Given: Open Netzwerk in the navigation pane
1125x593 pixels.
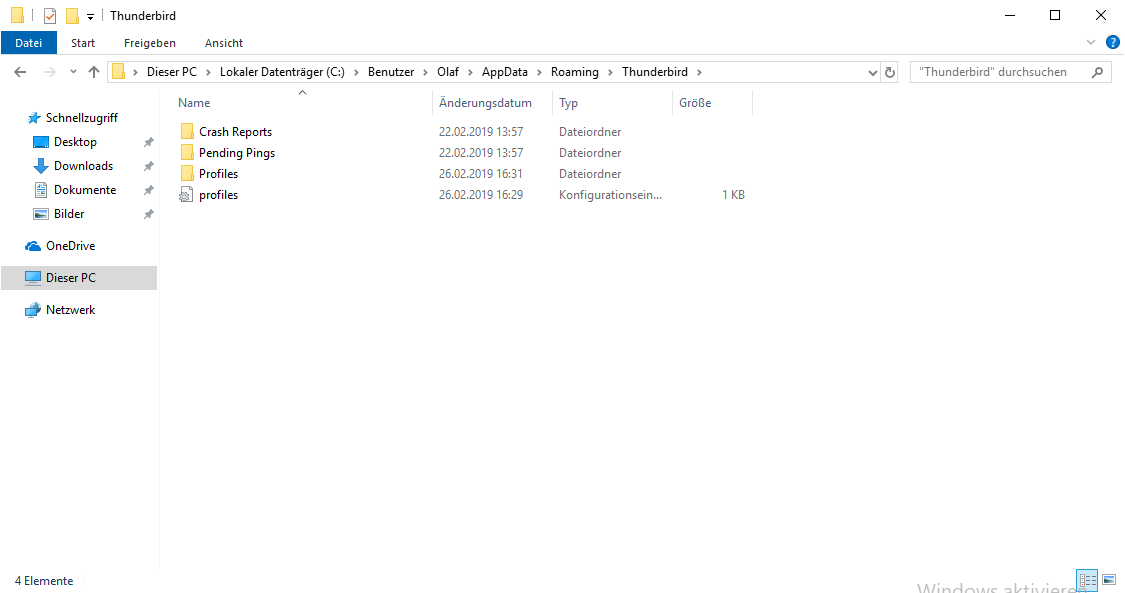Looking at the screenshot, I should click(70, 310).
